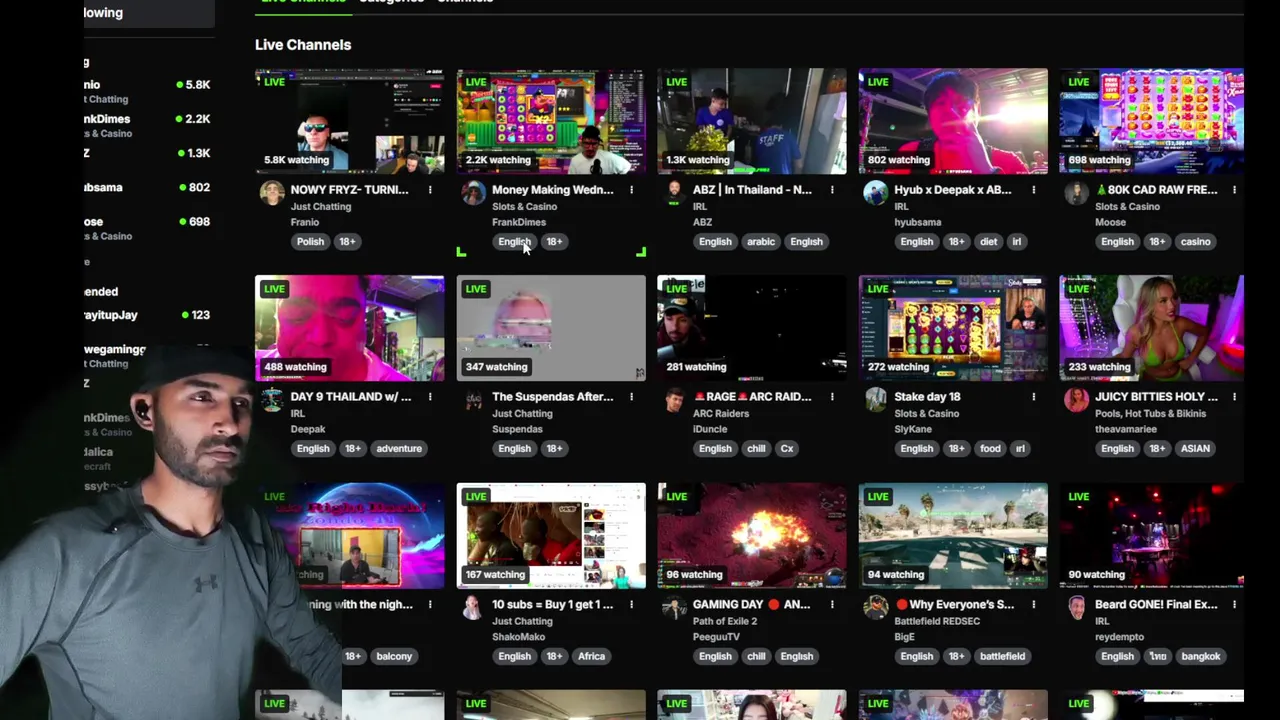This screenshot has height=720, width=1280.
Task: Open options menu for NOWY FRYZ stream
Action: tap(430, 190)
